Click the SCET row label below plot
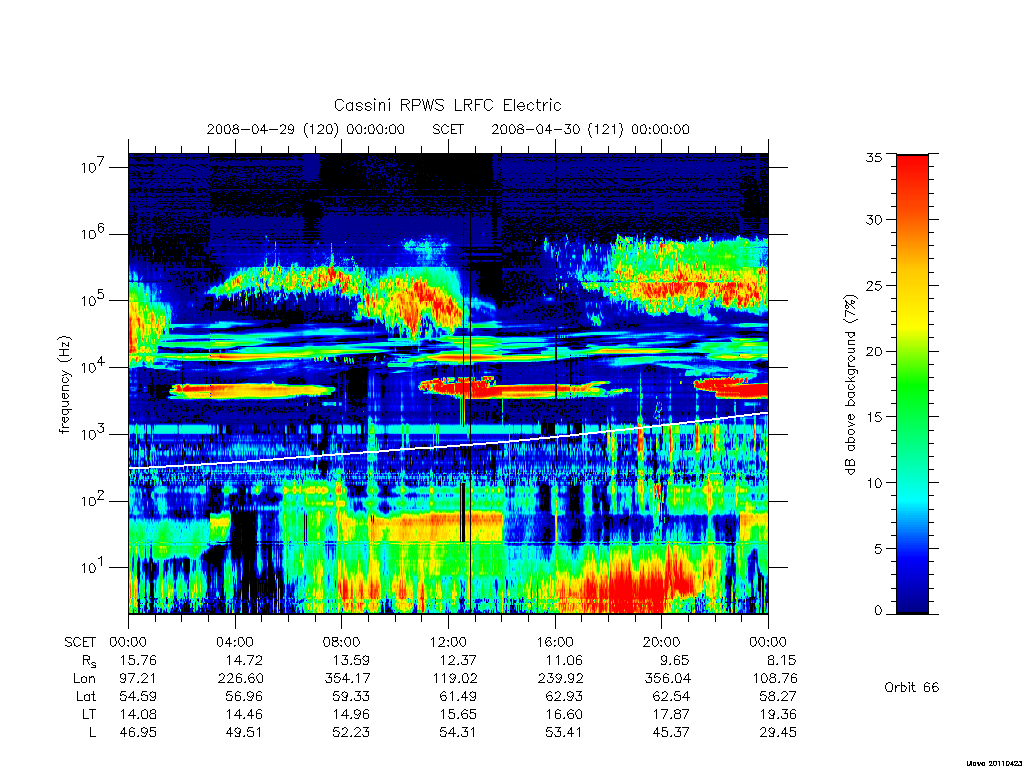This screenshot has width=1024, height=768. [80, 642]
